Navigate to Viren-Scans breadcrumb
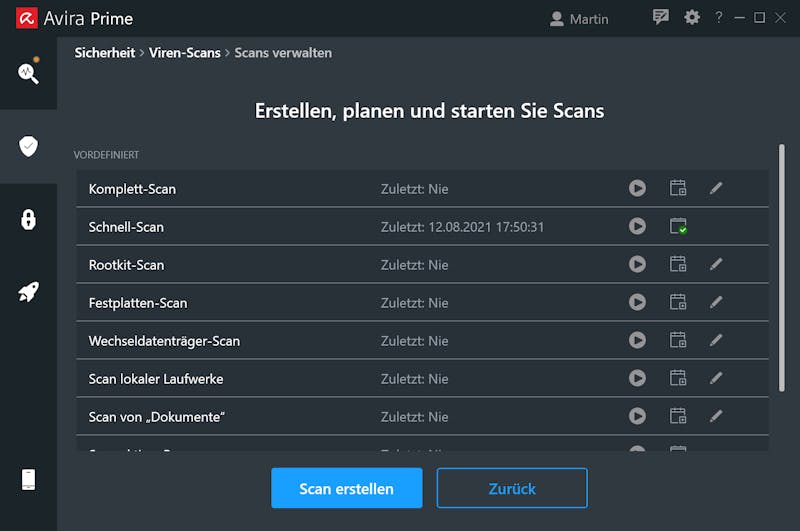The height and width of the screenshot is (531, 800). 185,53
